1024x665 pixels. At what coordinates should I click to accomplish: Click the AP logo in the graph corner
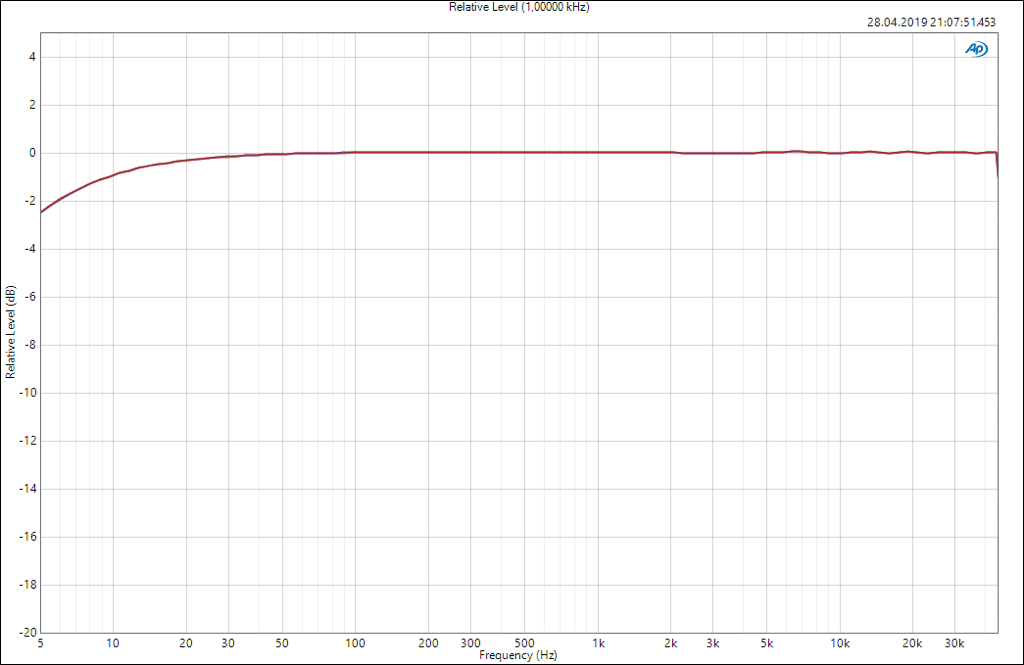(975, 49)
